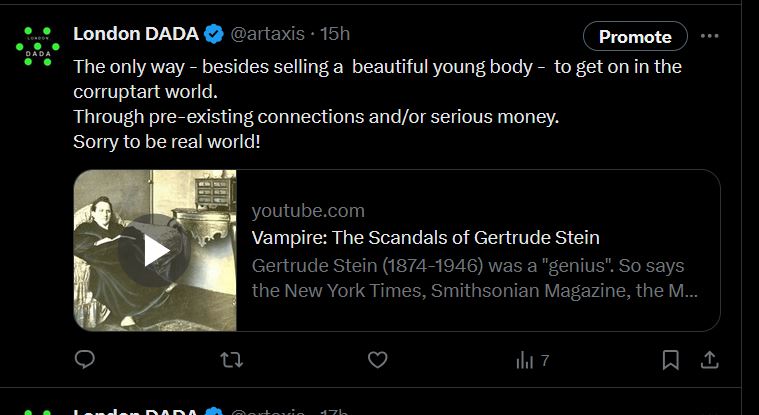Viewport: 759px width, 415px height.
Task: Bookmark the London DADA post
Action: [671, 359]
